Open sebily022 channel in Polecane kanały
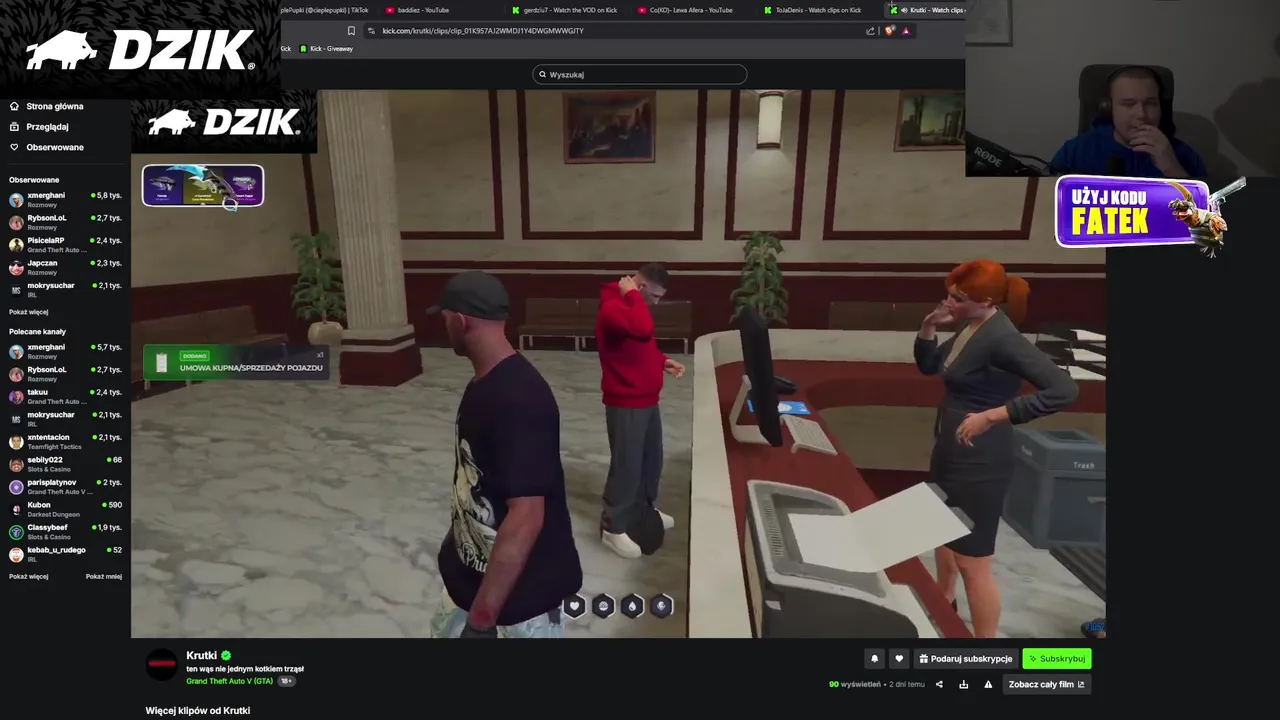 [65, 464]
